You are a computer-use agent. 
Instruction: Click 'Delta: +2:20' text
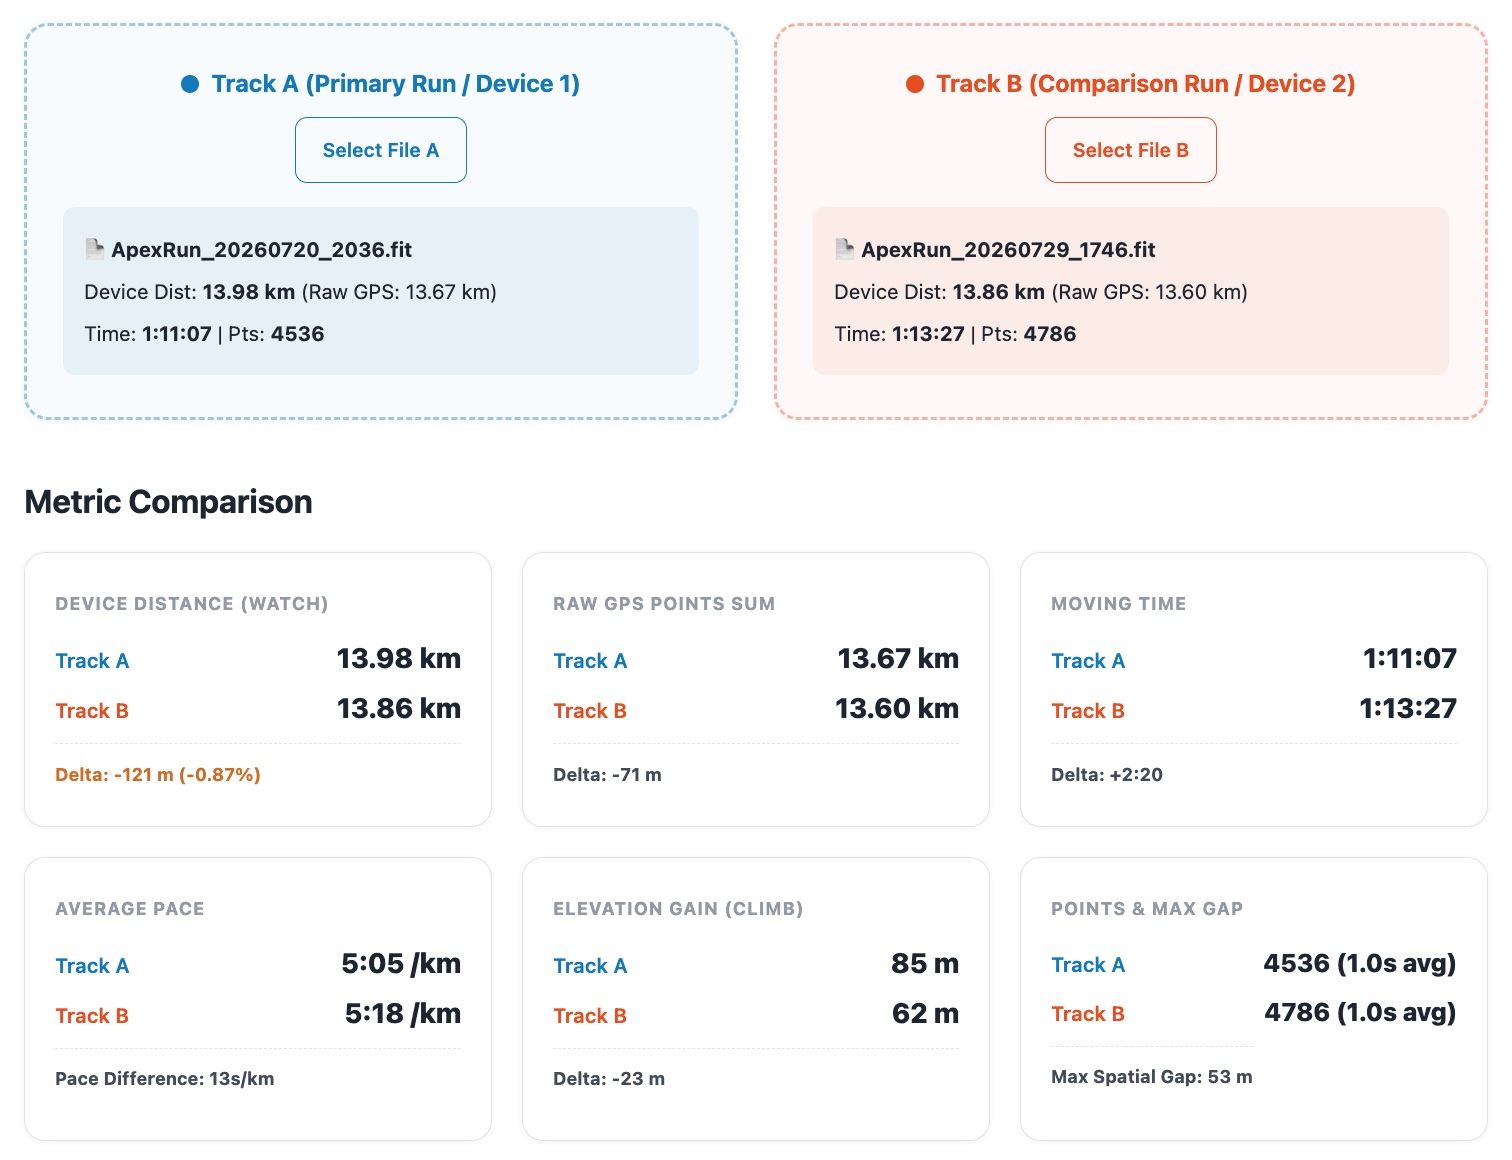pyautogui.click(x=1106, y=775)
